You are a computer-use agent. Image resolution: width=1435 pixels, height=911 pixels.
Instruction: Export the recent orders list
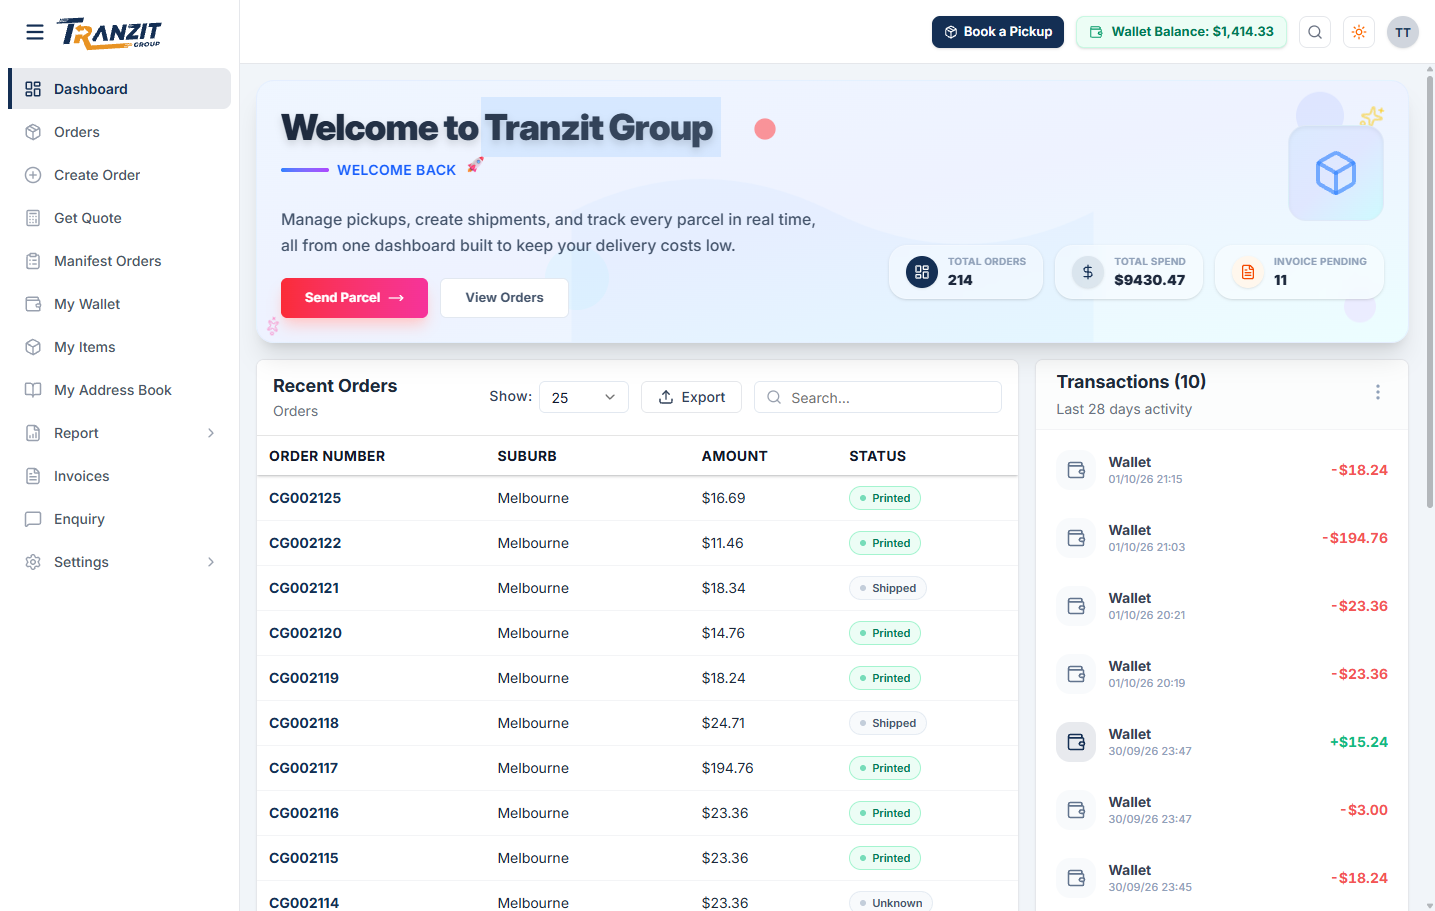click(x=691, y=397)
